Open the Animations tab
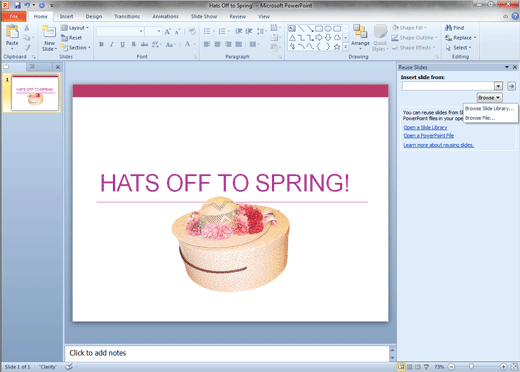The width and height of the screenshot is (520, 372). [x=165, y=16]
